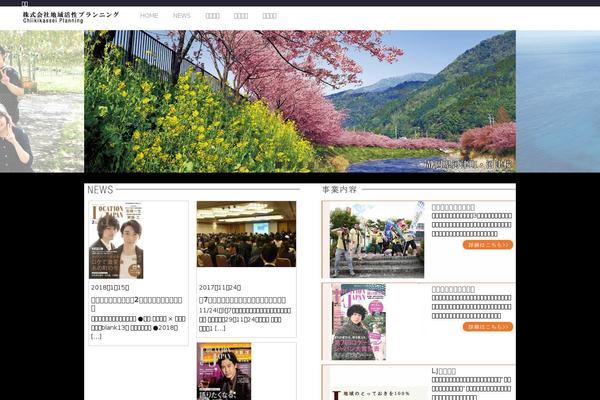Viewport: 600px width, 400px height.
Task: Open the fourth navigation item in header
Action: point(241,16)
